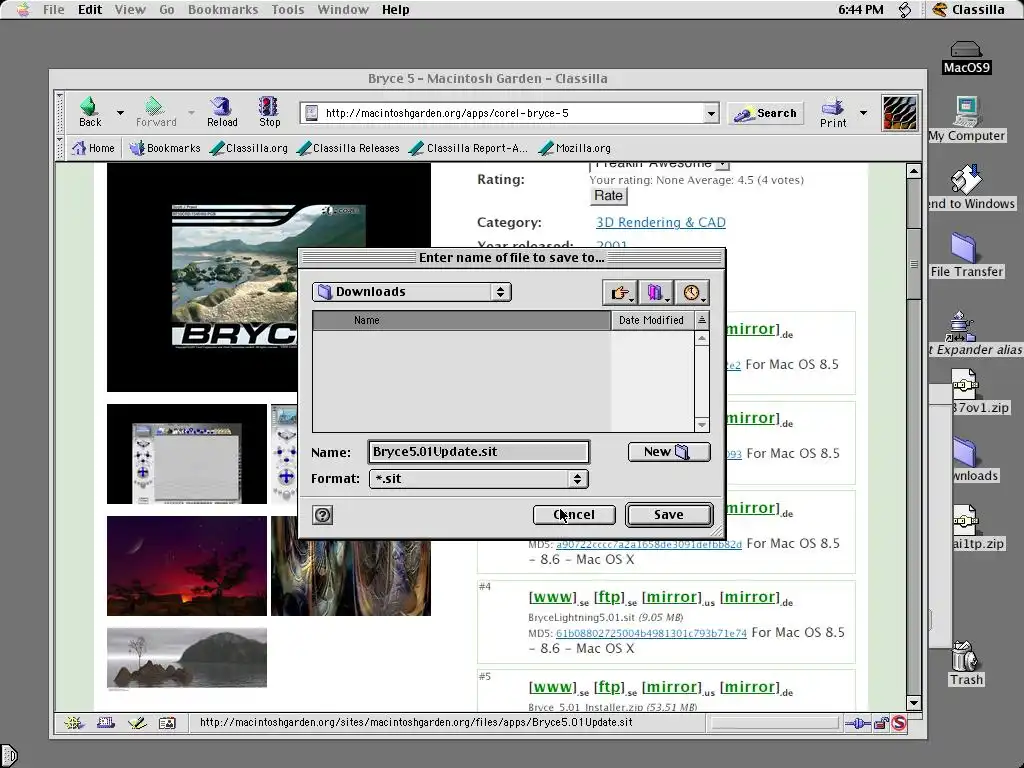Click the Name field containing Bryce5.01Update.sit
Viewport: 1024px width, 768px height.
[x=479, y=452]
